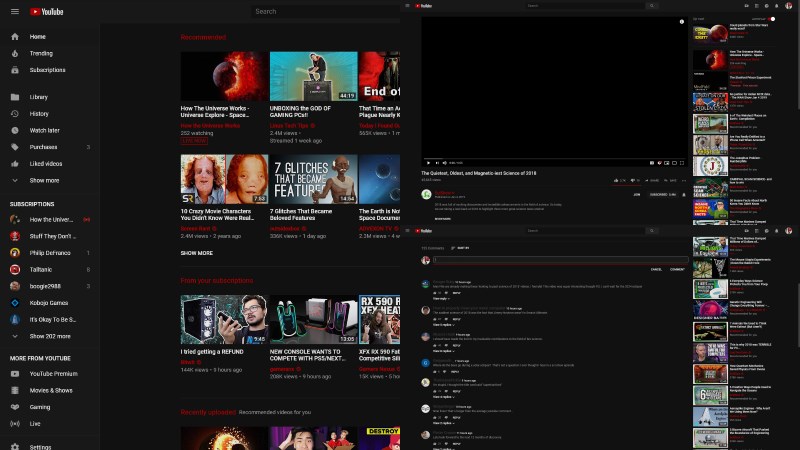
Task: Open notifications bell in player window header
Action: click(777, 6)
